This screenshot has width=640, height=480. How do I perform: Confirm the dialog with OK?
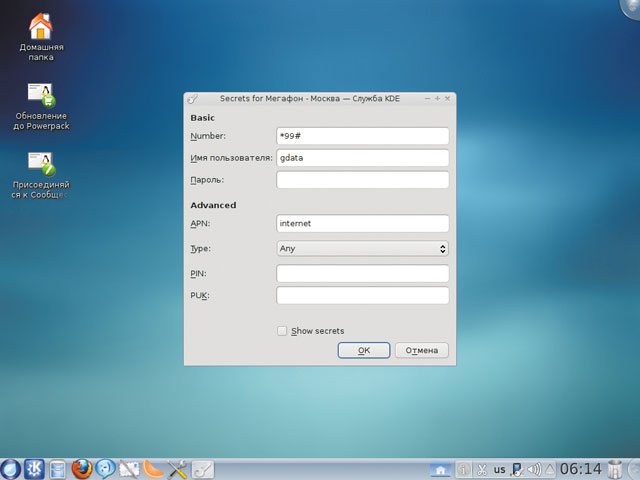(x=364, y=350)
